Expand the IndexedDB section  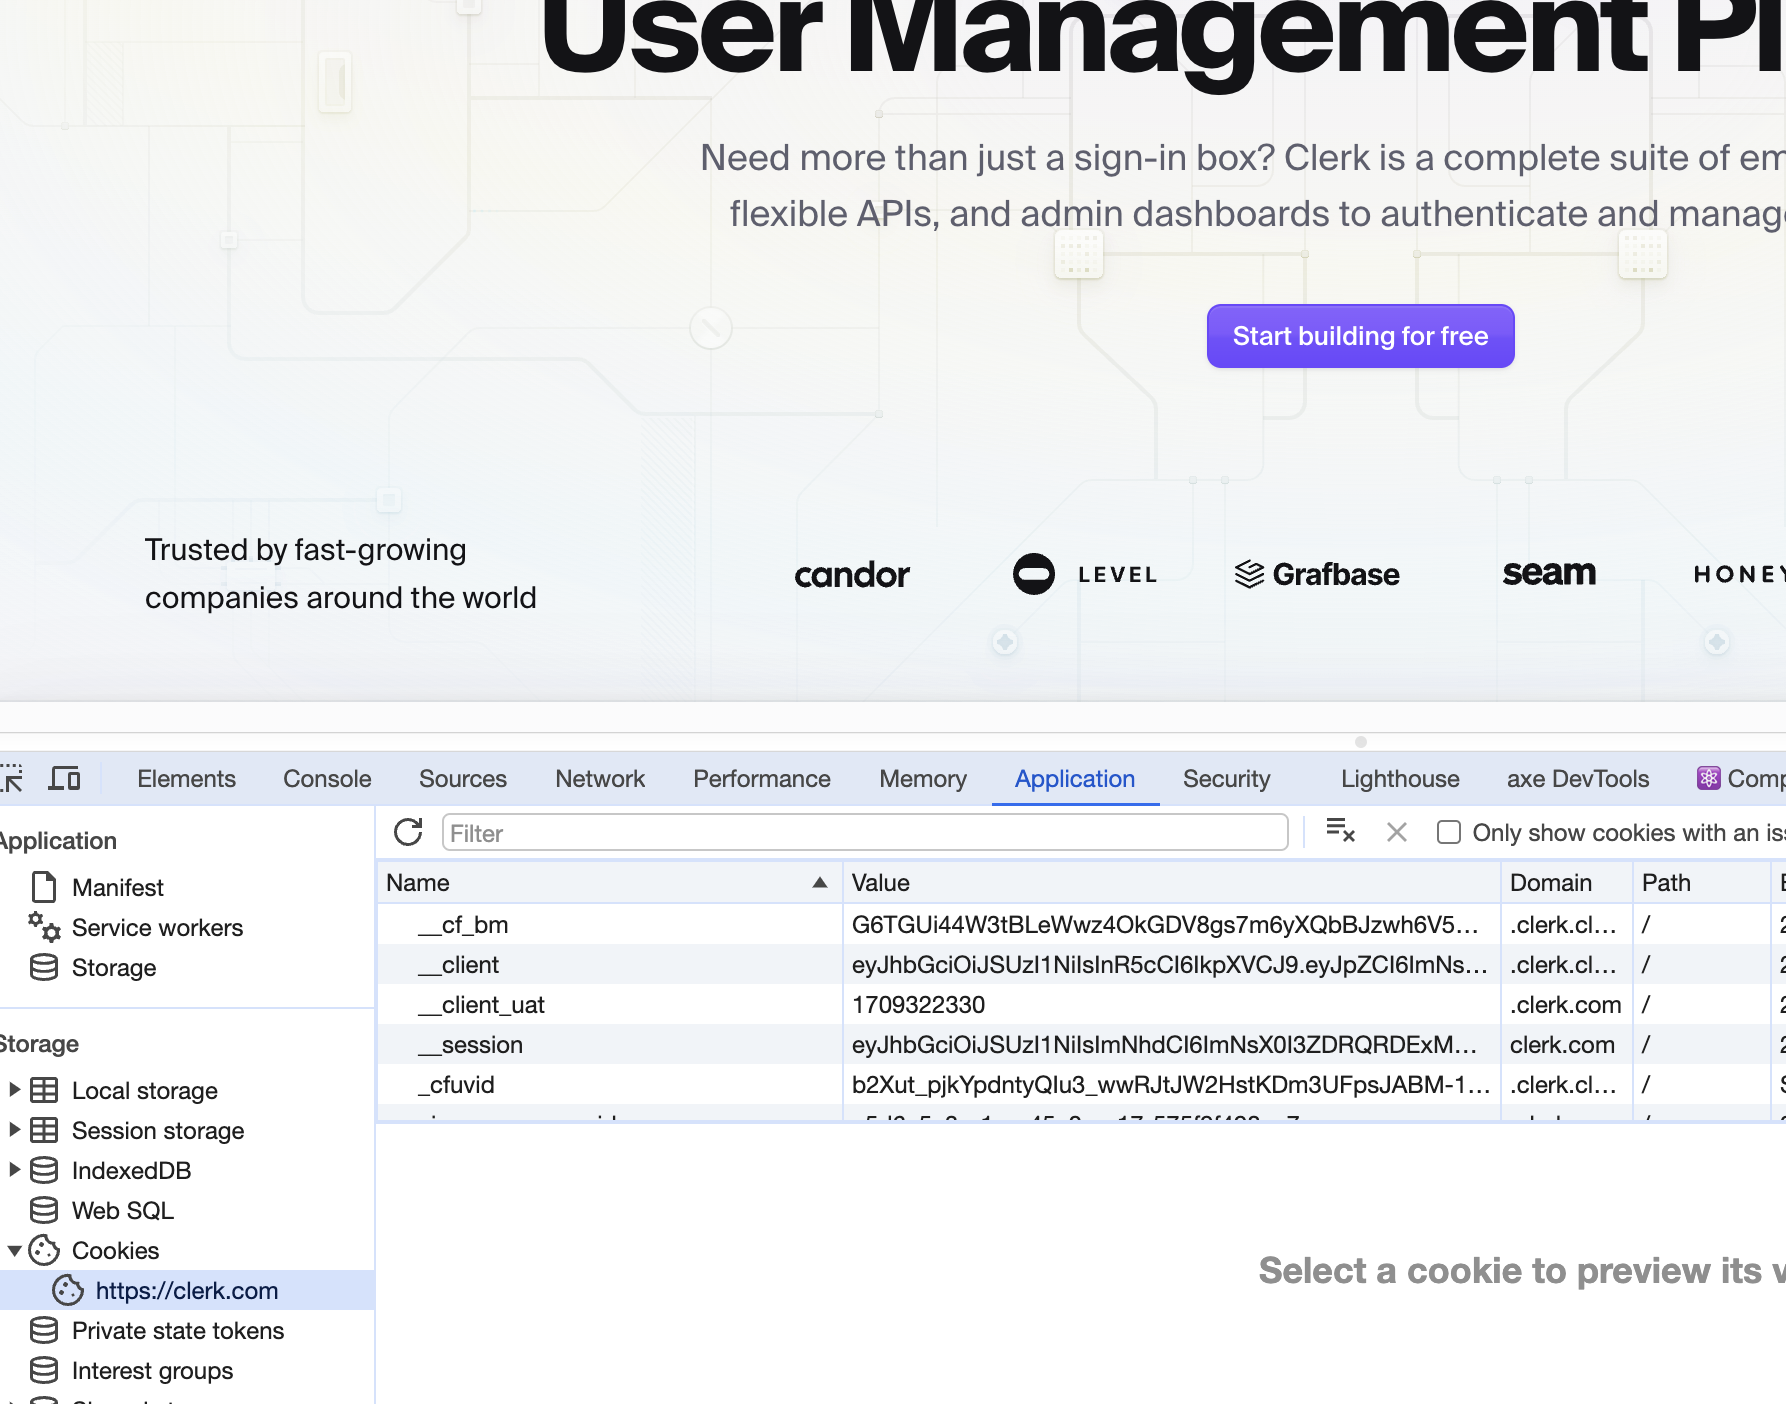coord(14,1170)
